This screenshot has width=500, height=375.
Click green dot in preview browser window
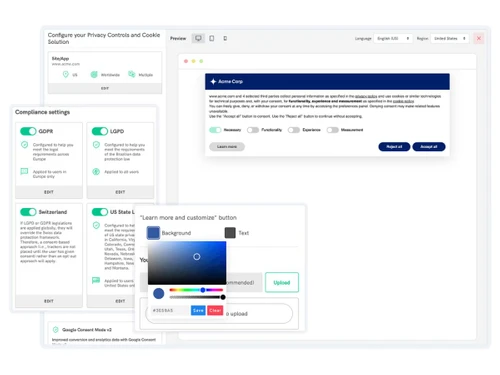(x=201, y=61)
